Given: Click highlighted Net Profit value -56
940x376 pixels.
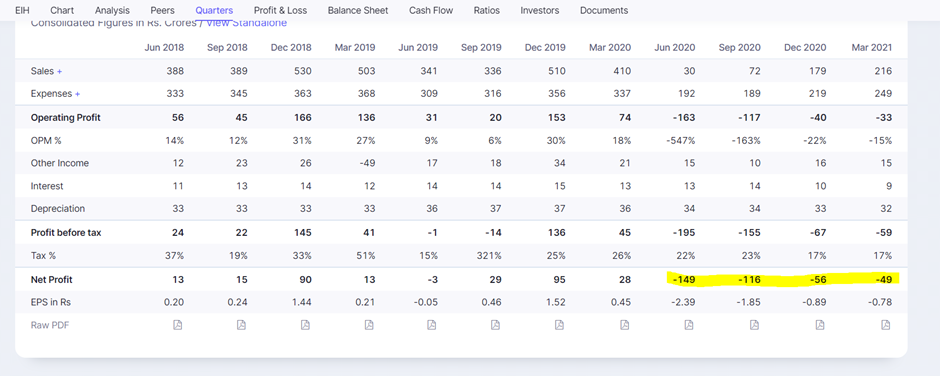Looking at the screenshot, I should click(817, 279).
